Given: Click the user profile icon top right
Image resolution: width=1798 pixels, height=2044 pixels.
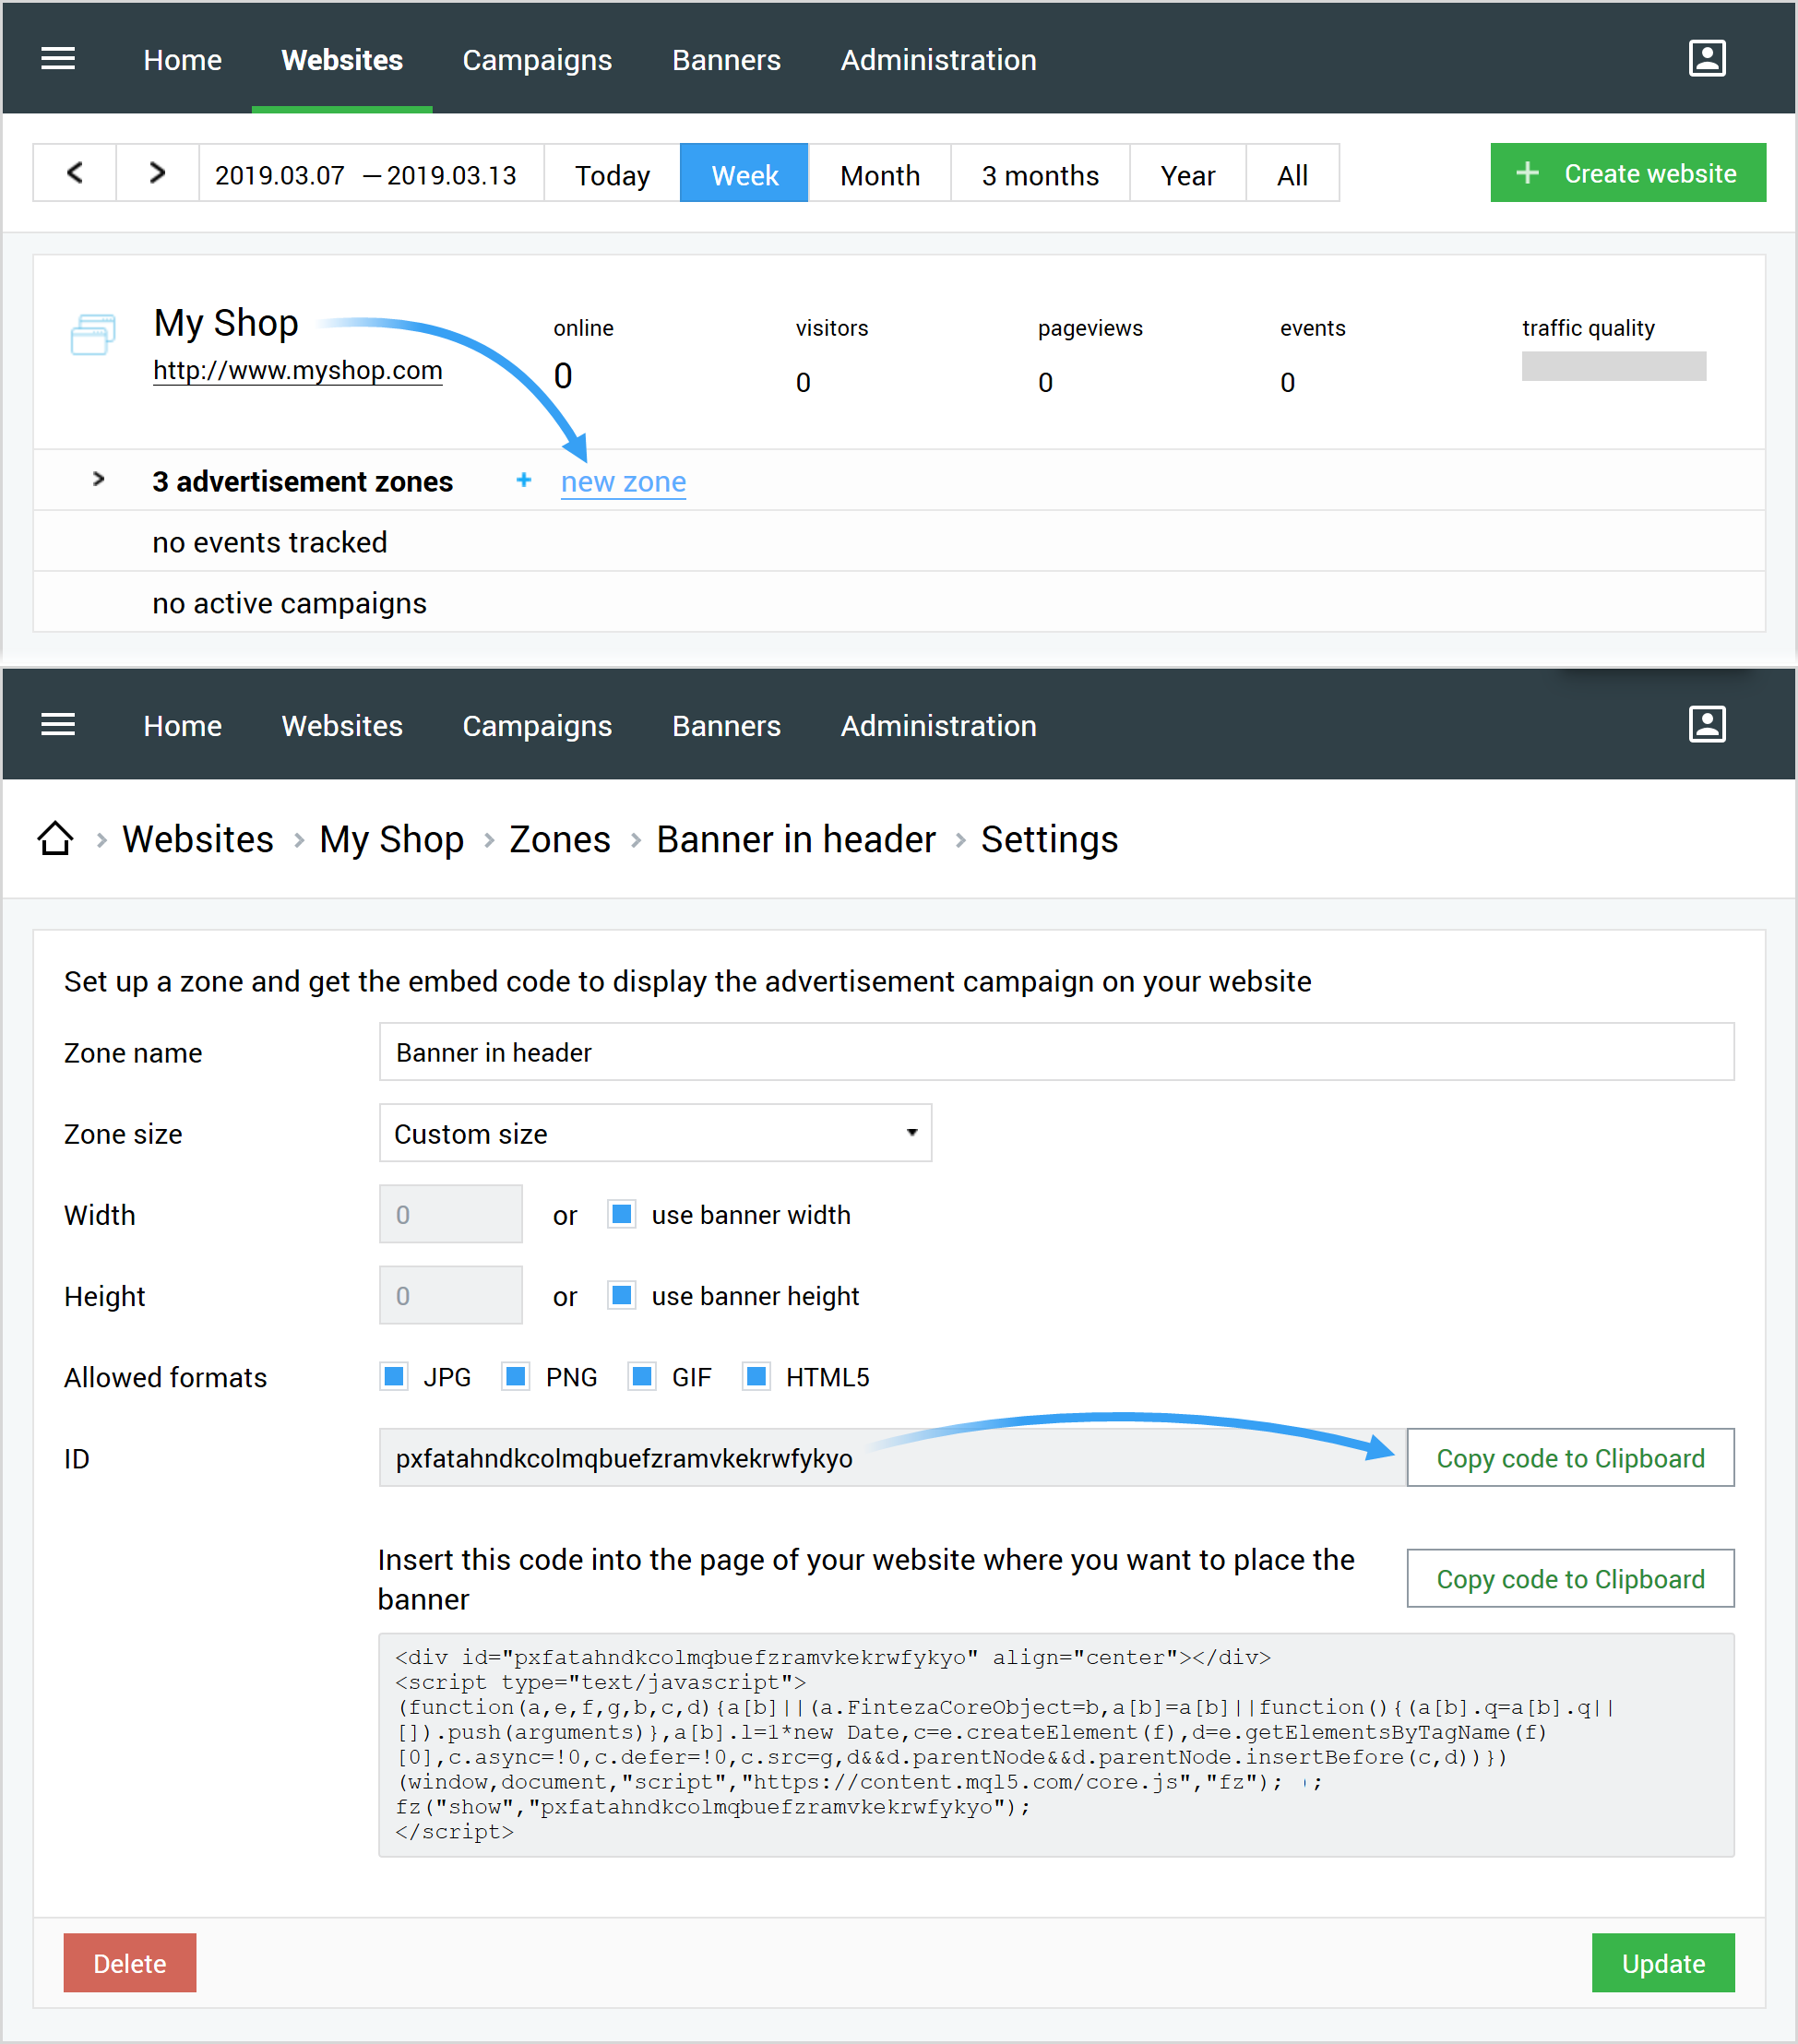Looking at the screenshot, I should tap(1708, 59).
